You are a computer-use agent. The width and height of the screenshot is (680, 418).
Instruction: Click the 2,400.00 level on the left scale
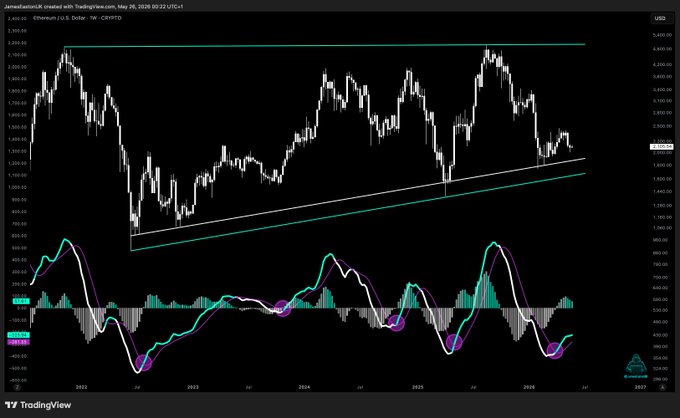(17, 19)
